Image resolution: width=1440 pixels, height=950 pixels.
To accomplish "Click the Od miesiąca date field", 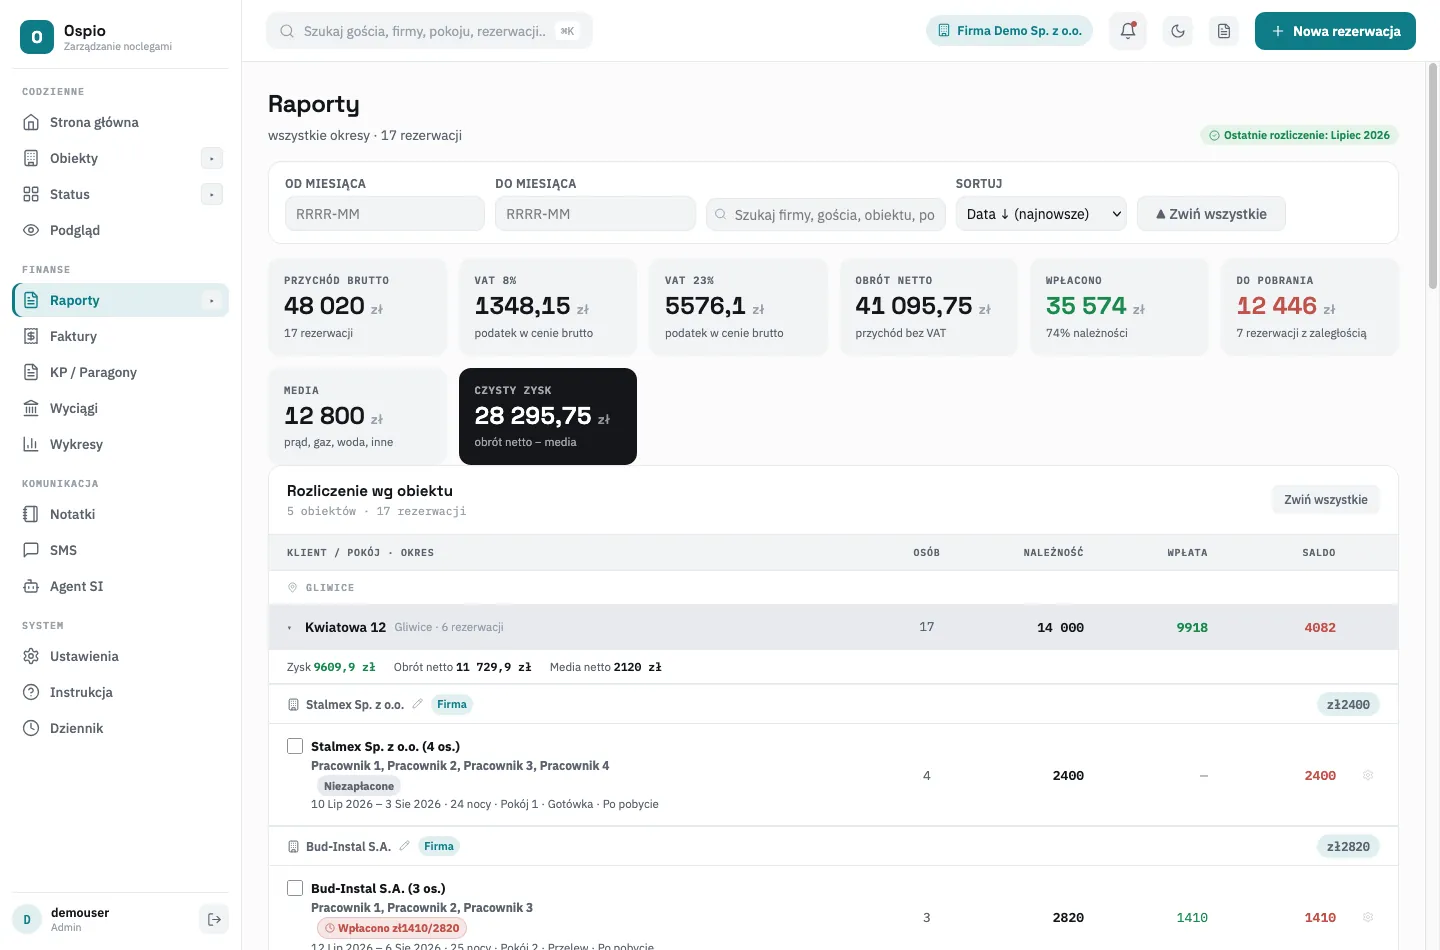I will (x=385, y=214).
